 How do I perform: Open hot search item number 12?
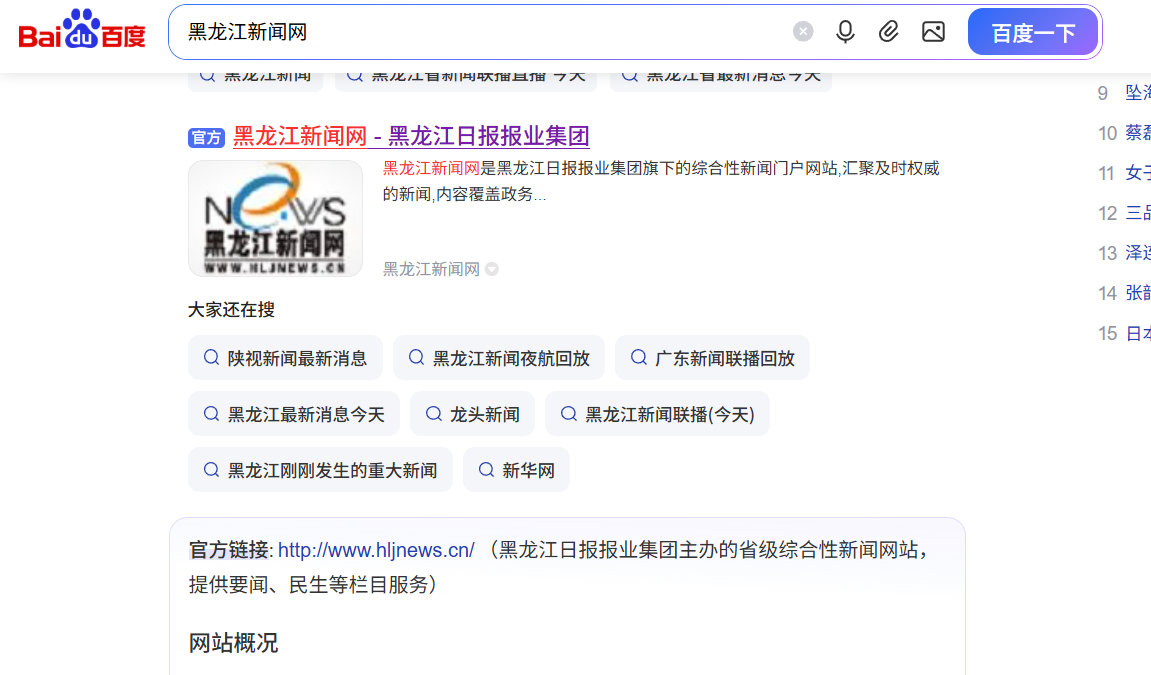point(1124,213)
